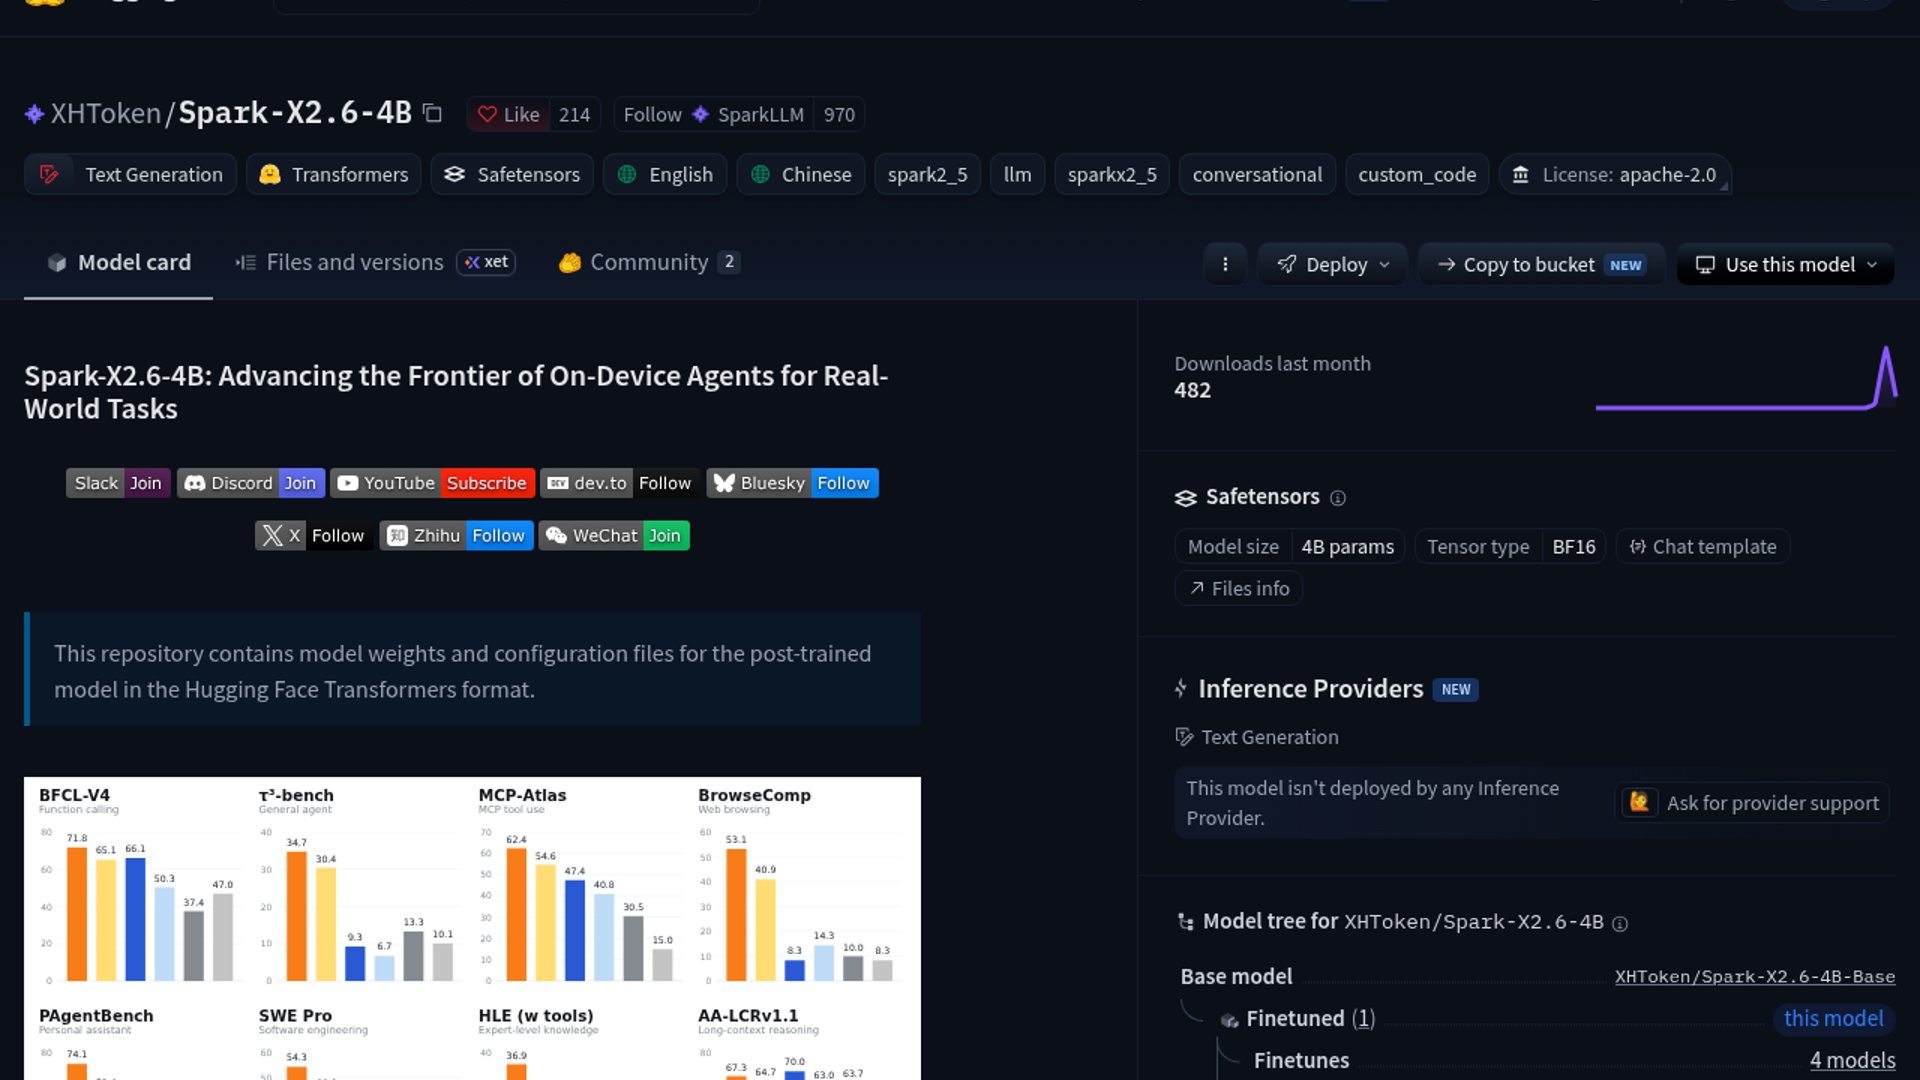Screen dimensions: 1920x1080
Task: Open the sparkx2_5 tag
Action: pos(1112,174)
